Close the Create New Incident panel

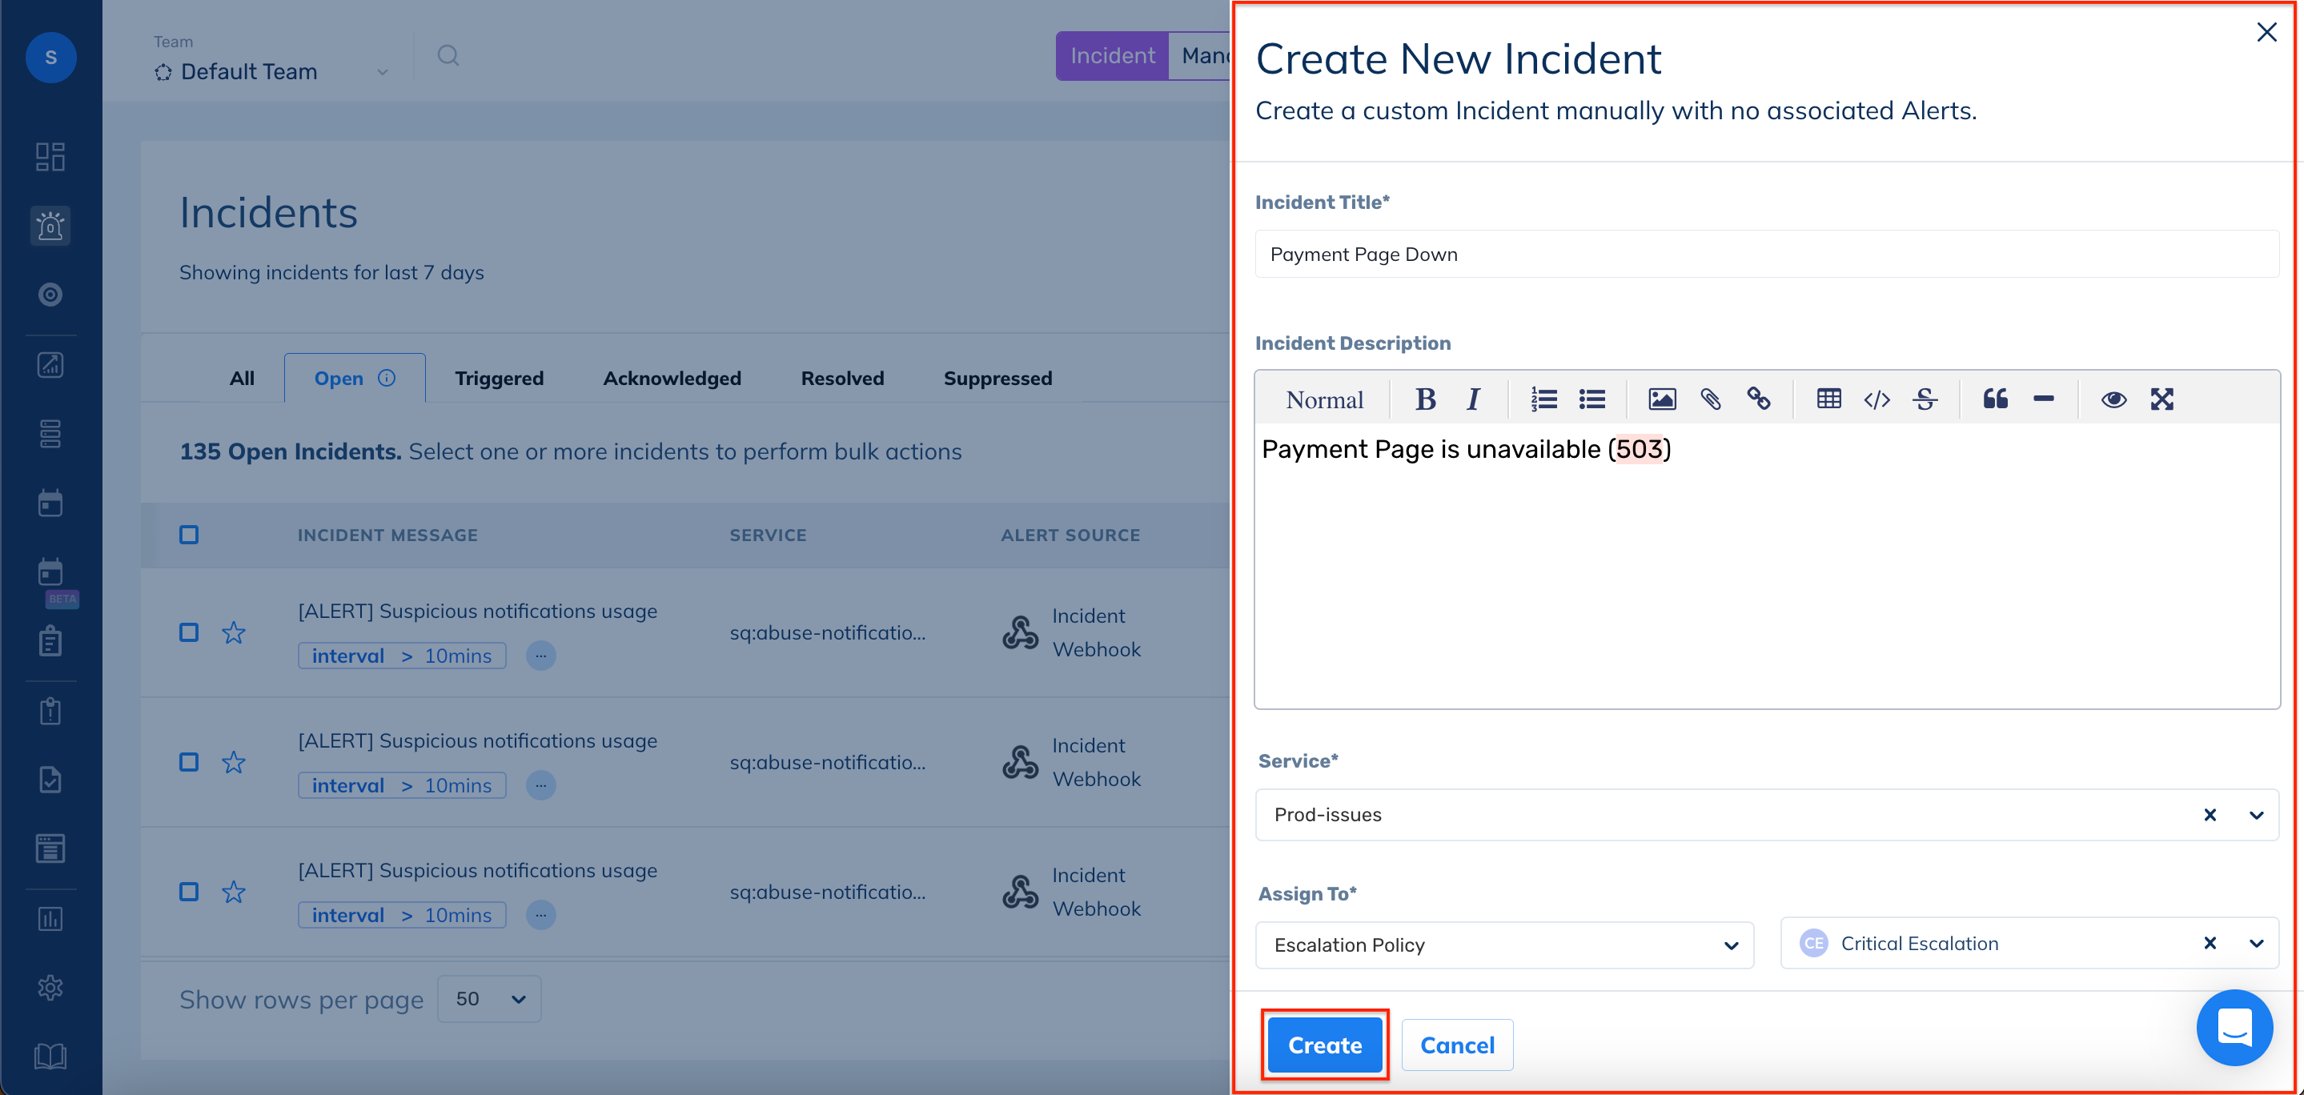point(2266,33)
